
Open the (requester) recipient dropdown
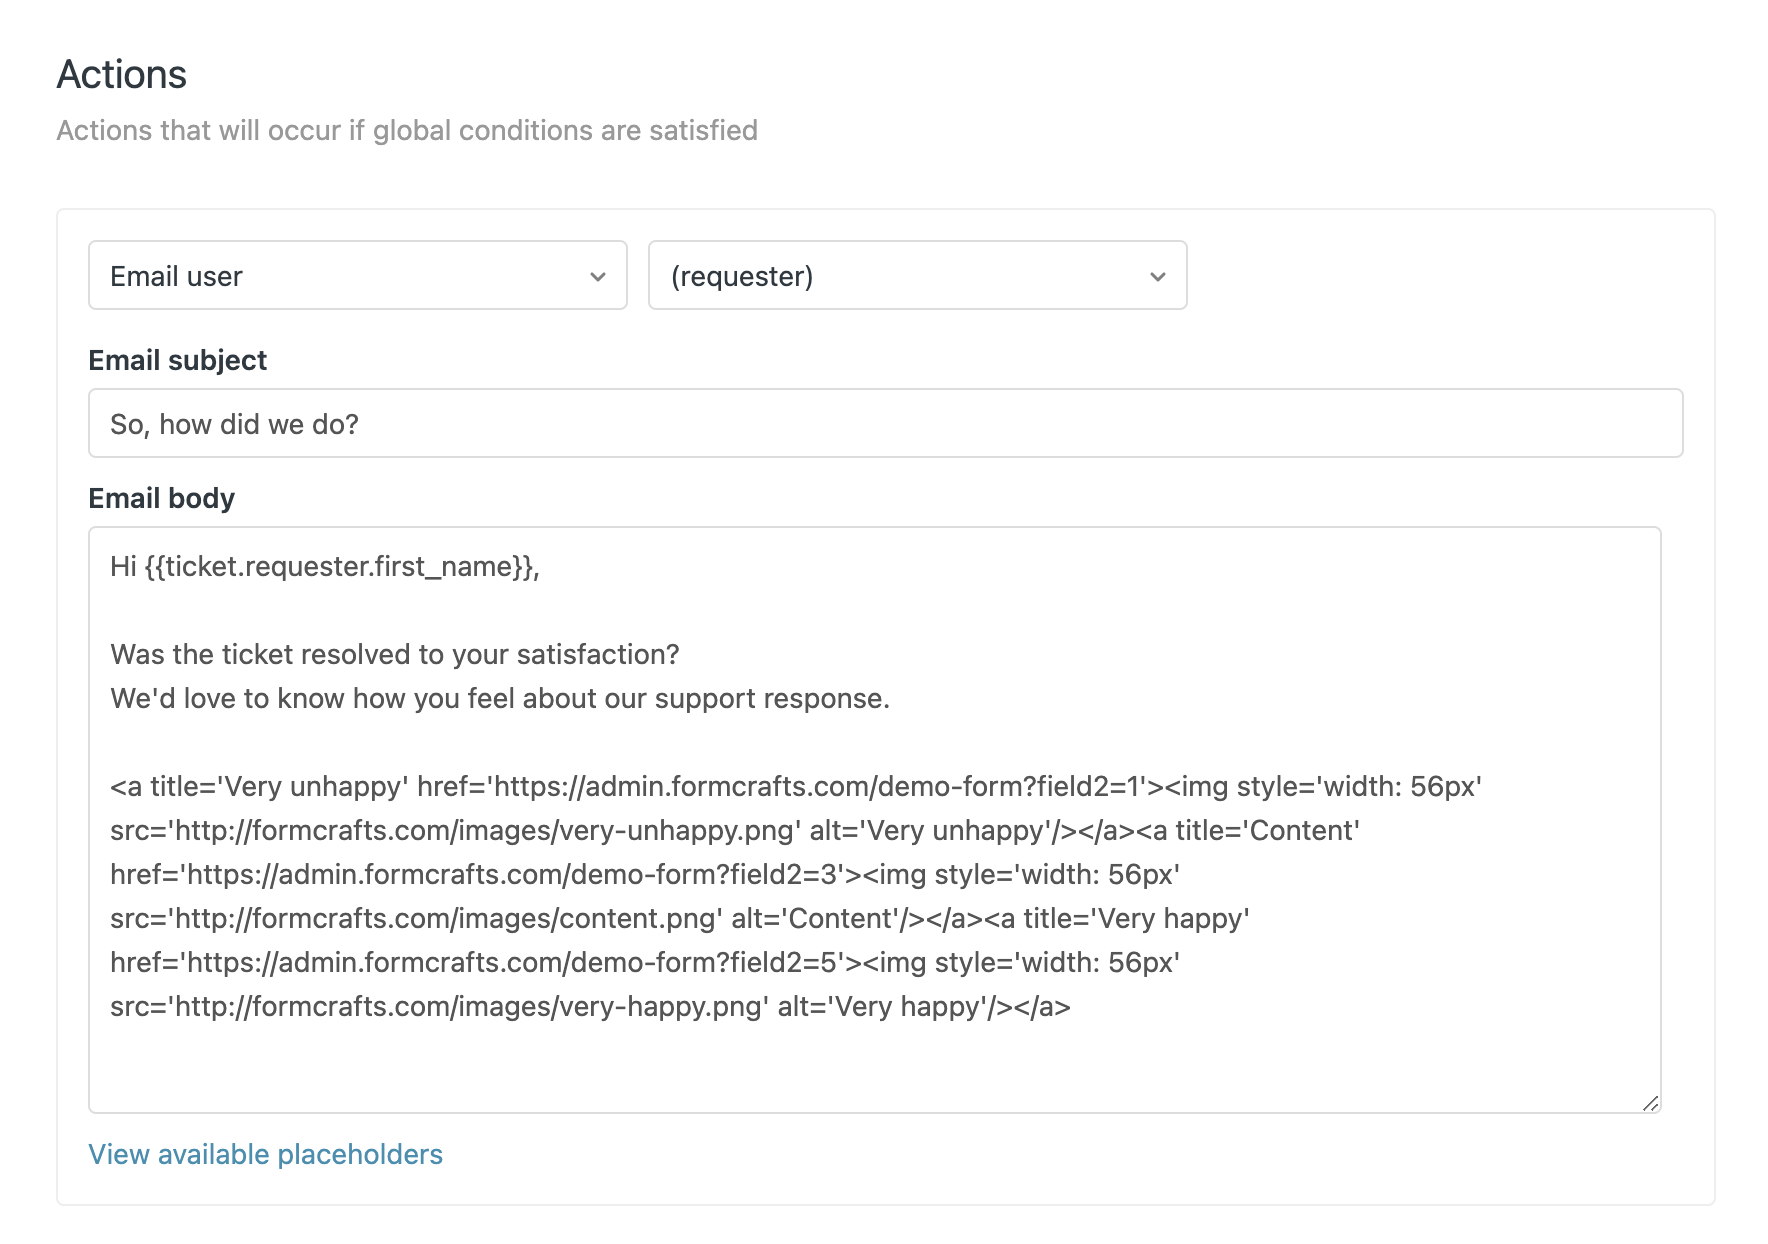tap(917, 275)
